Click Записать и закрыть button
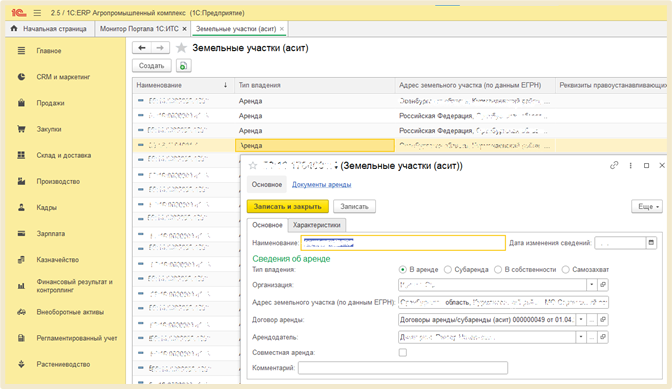 (x=288, y=206)
